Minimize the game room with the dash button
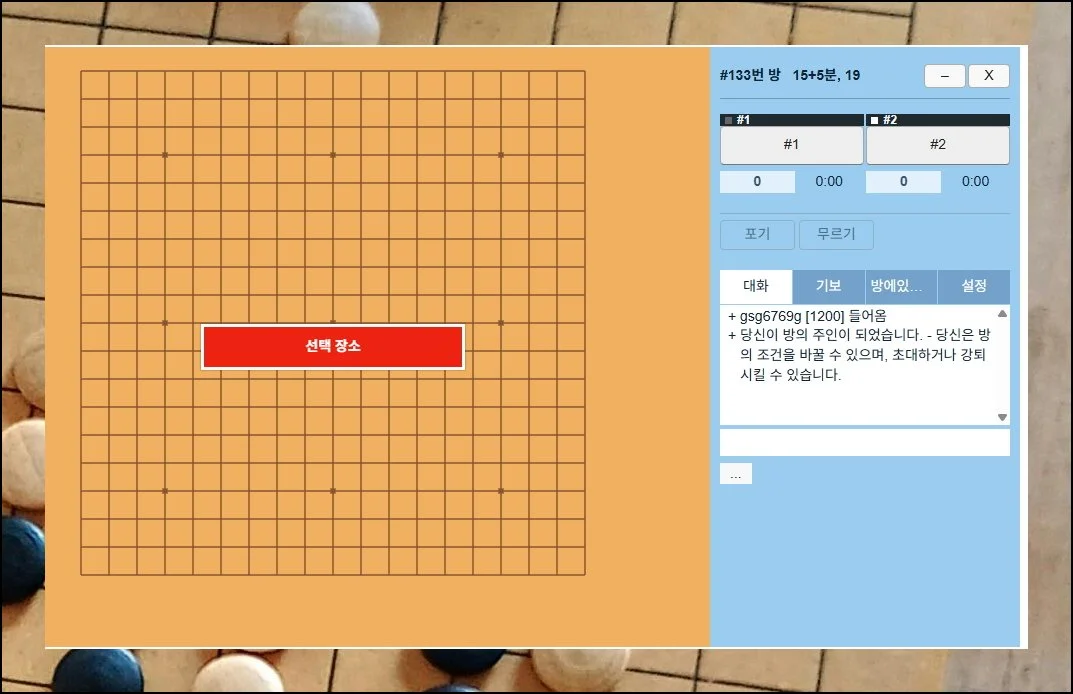The height and width of the screenshot is (694, 1073). (x=944, y=76)
